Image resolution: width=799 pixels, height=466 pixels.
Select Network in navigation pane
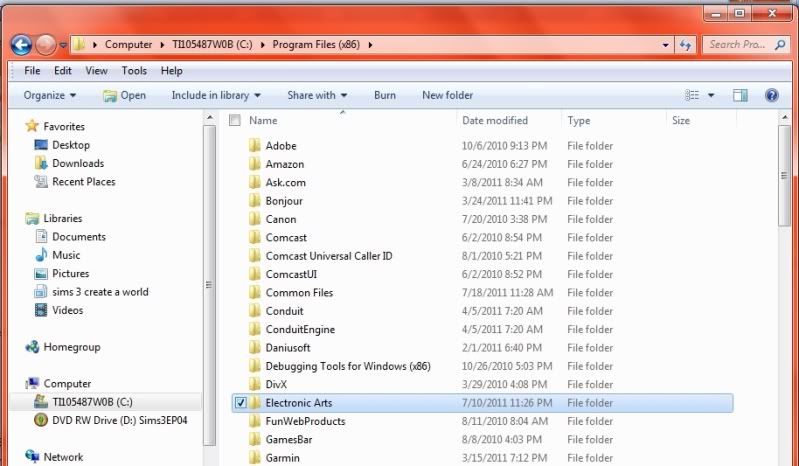[63, 457]
